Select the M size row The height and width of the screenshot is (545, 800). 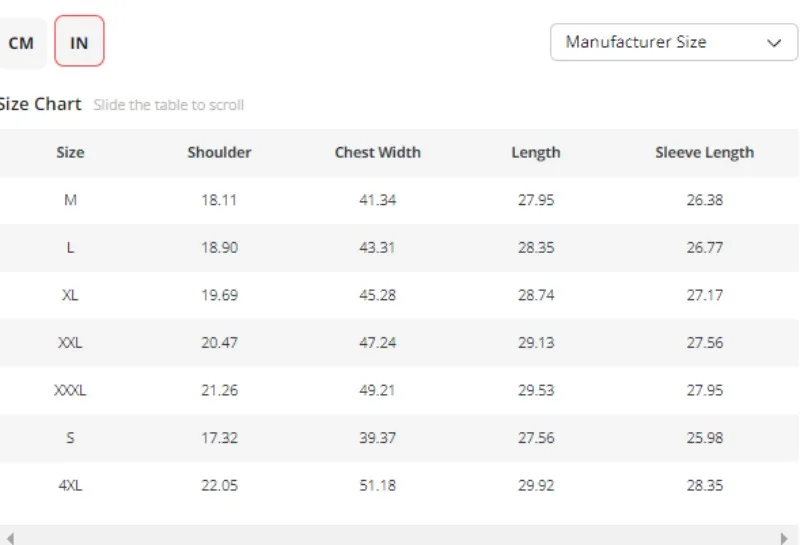(x=70, y=200)
